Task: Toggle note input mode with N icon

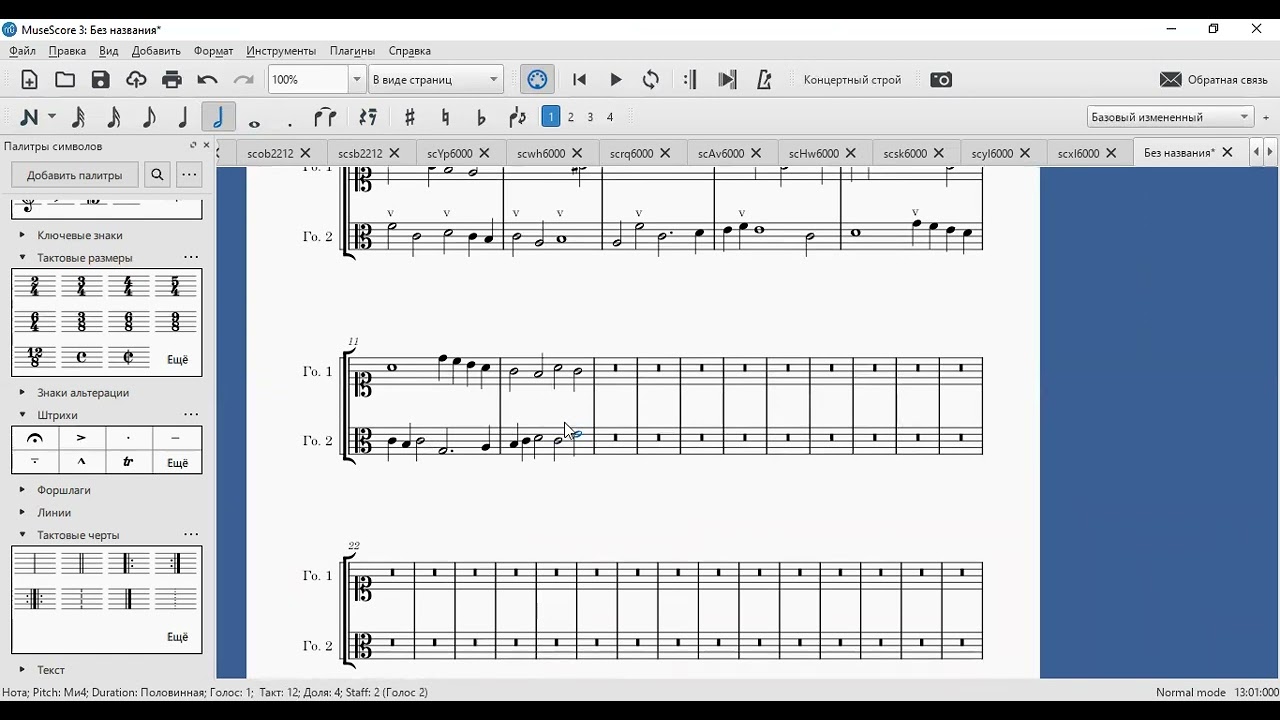Action: coord(29,117)
